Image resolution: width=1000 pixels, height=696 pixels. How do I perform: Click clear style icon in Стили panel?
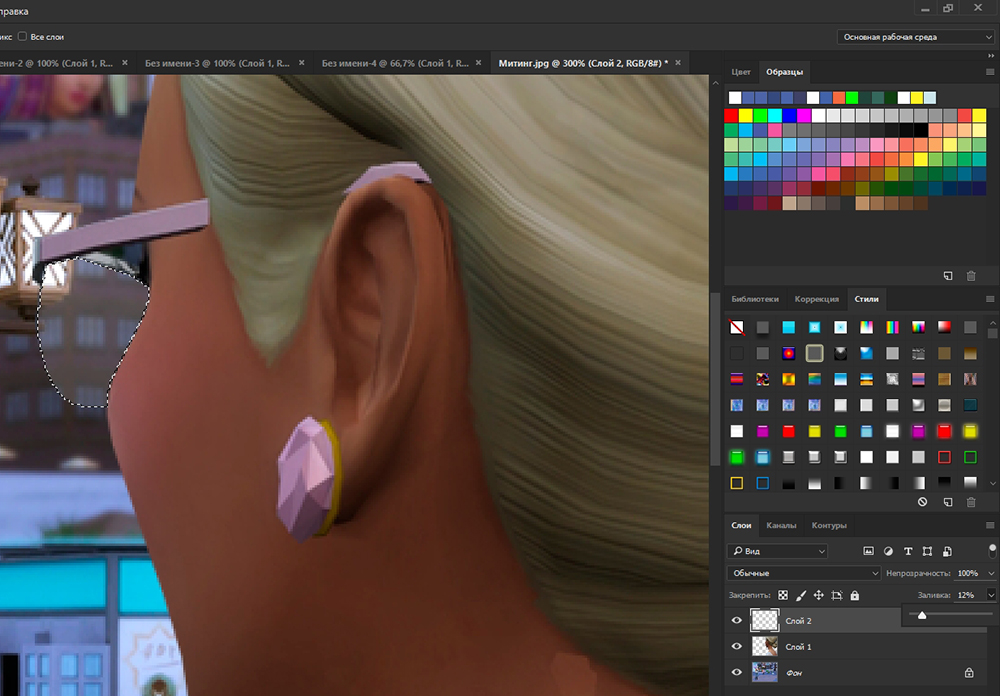pyautogui.click(x=922, y=501)
